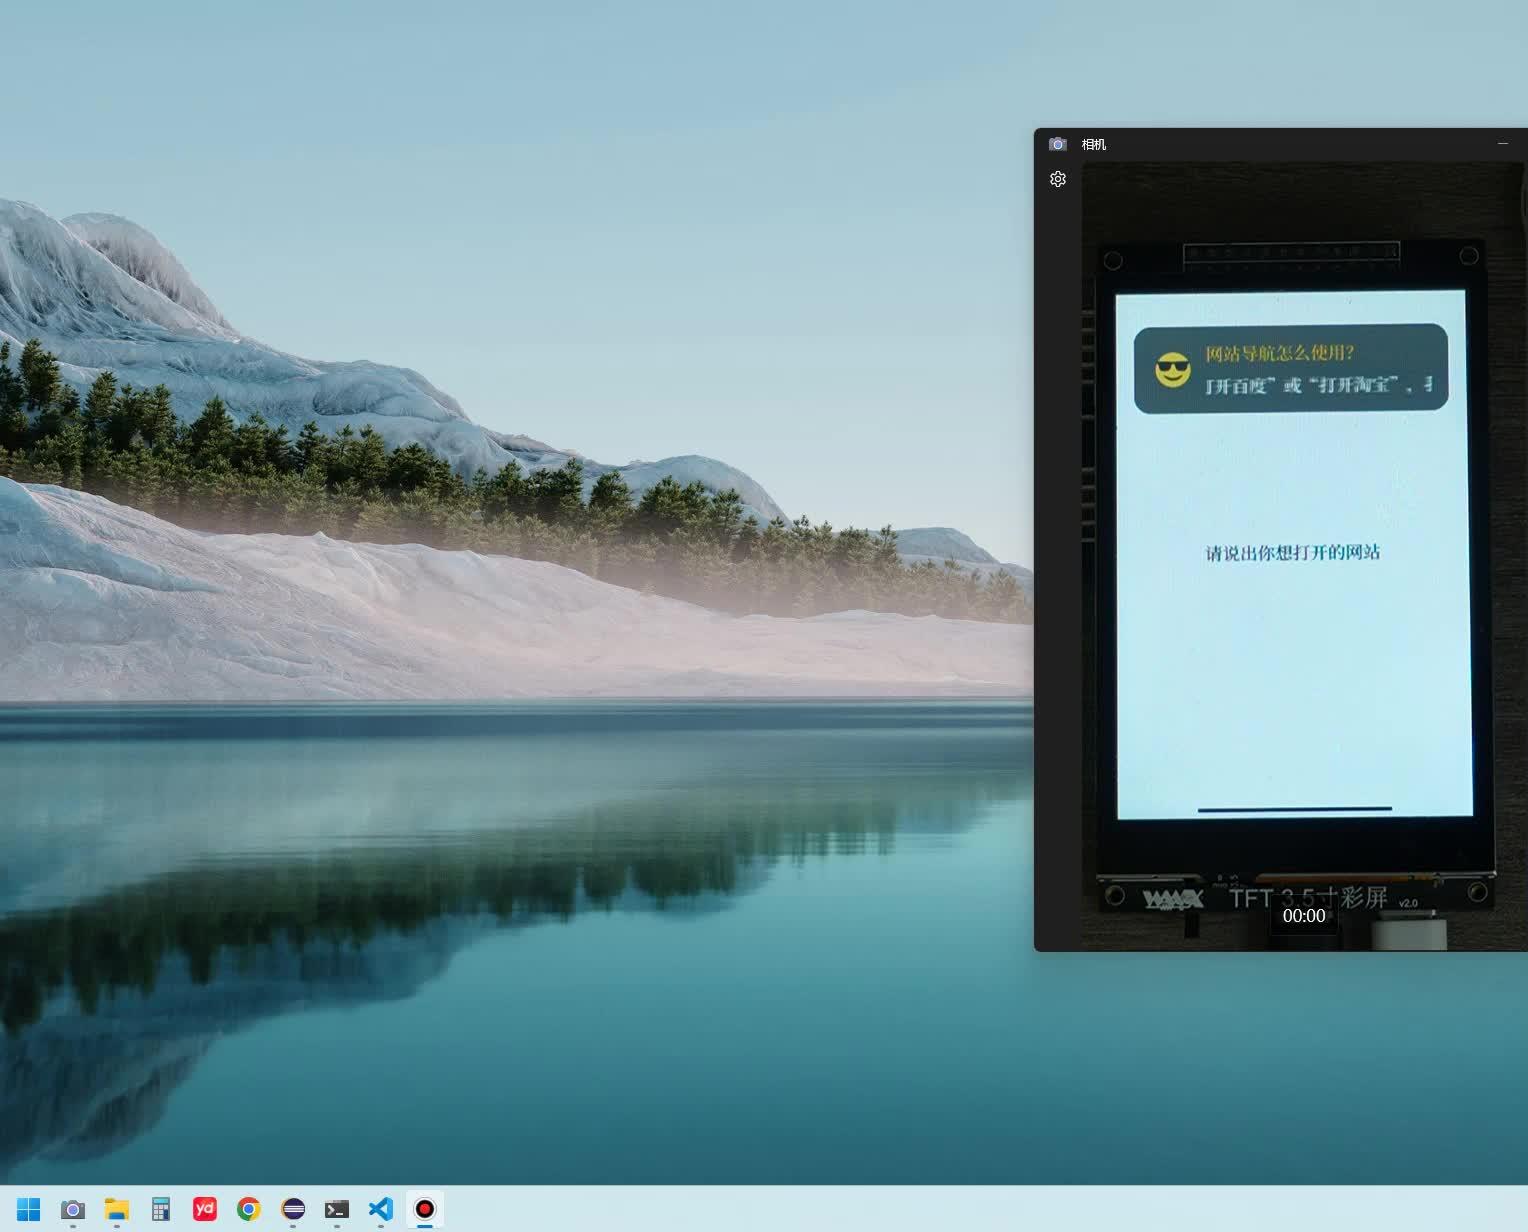Open File Explorer from the taskbar

coord(117,1209)
